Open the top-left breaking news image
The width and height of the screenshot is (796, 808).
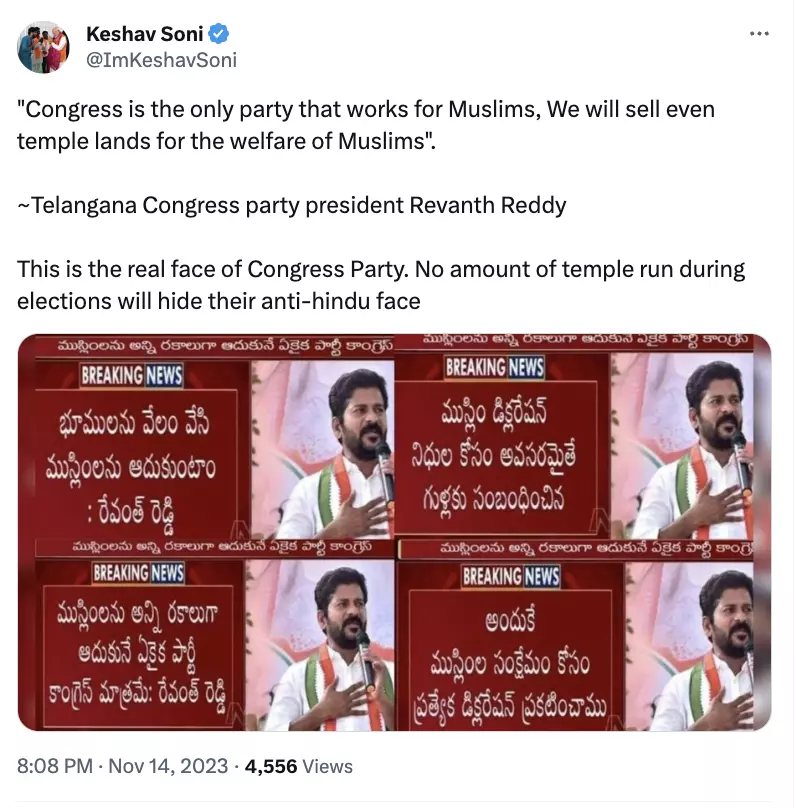(206, 436)
